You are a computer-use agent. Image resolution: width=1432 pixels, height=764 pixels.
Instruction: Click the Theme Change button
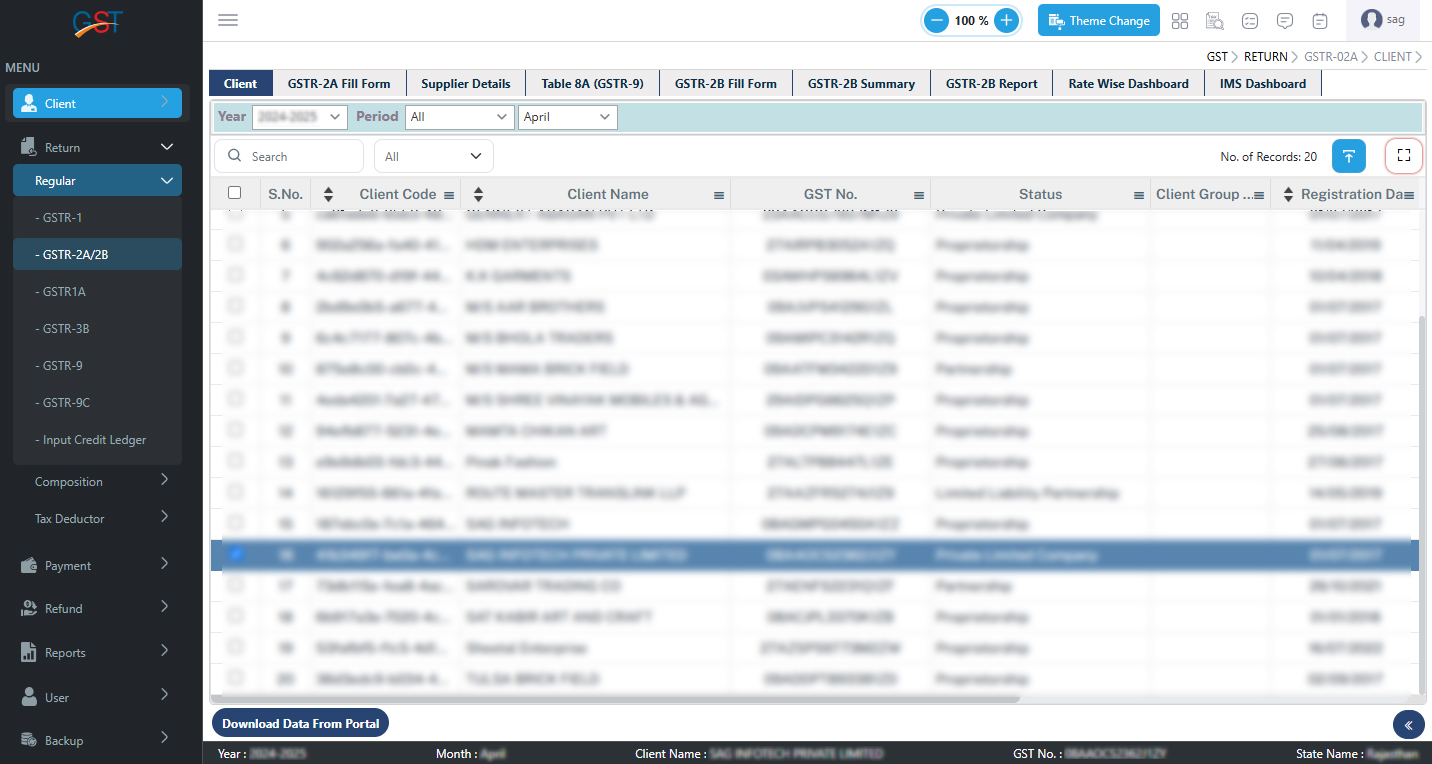click(1098, 20)
